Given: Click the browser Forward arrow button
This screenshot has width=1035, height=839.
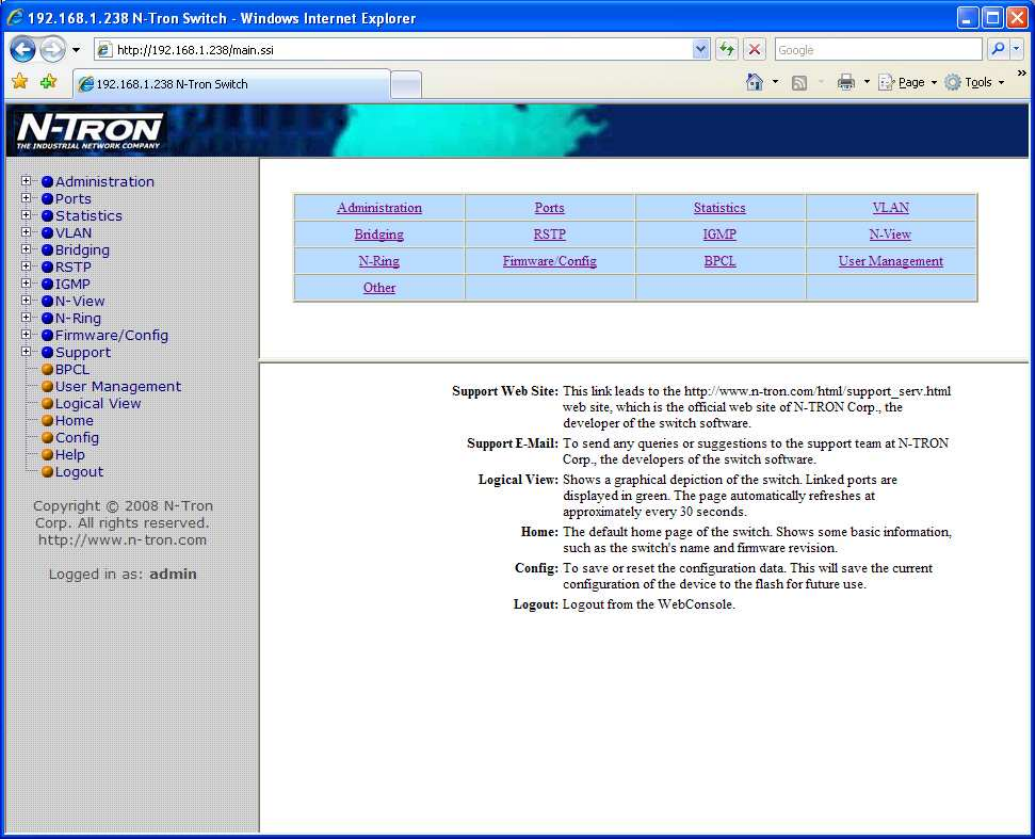Looking at the screenshot, I should (52, 50).
